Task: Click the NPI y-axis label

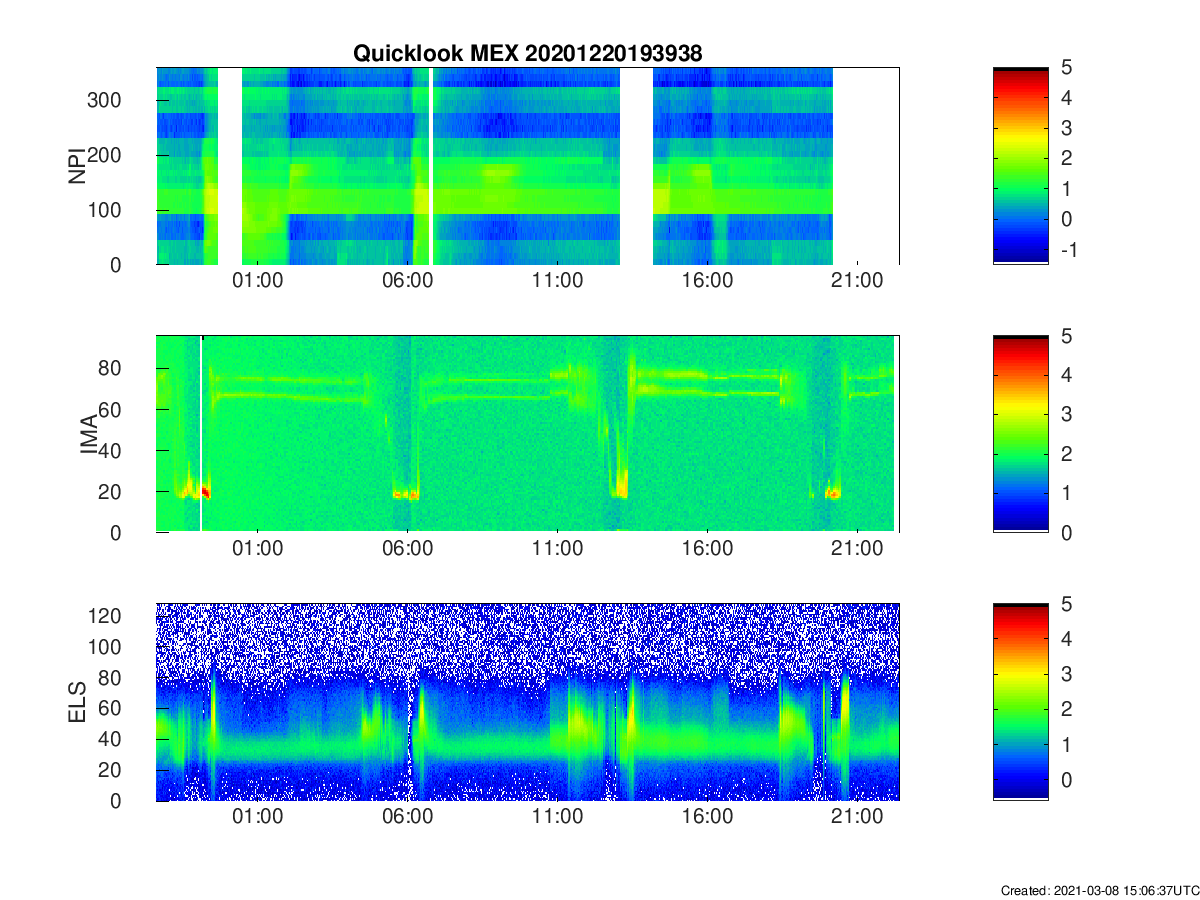Action: pyautogui.click(x=76, y=166)
